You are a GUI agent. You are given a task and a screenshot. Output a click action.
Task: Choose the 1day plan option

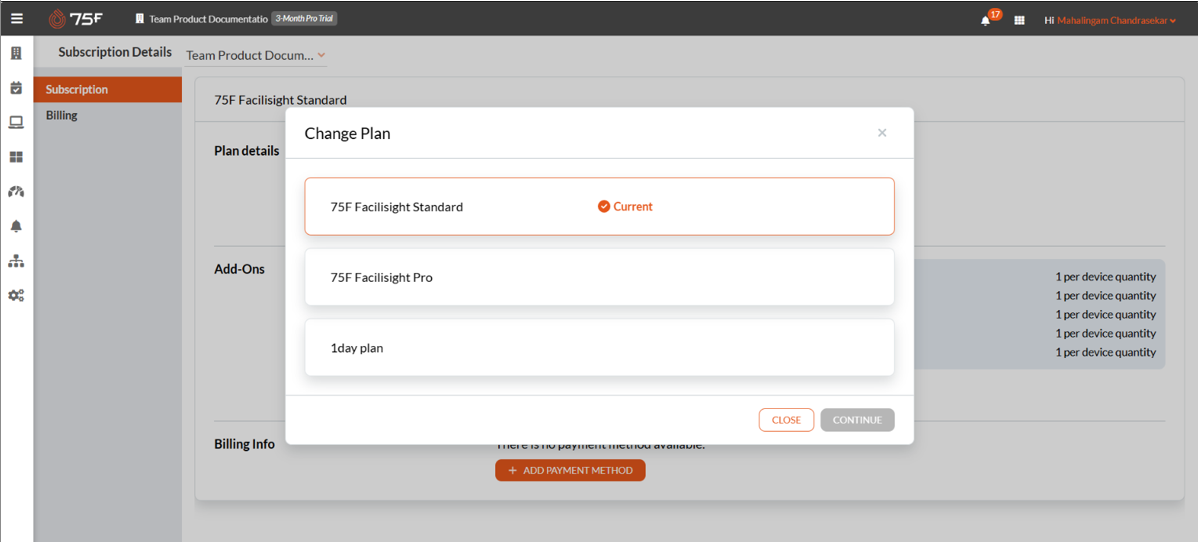click(x=599, y=348)
